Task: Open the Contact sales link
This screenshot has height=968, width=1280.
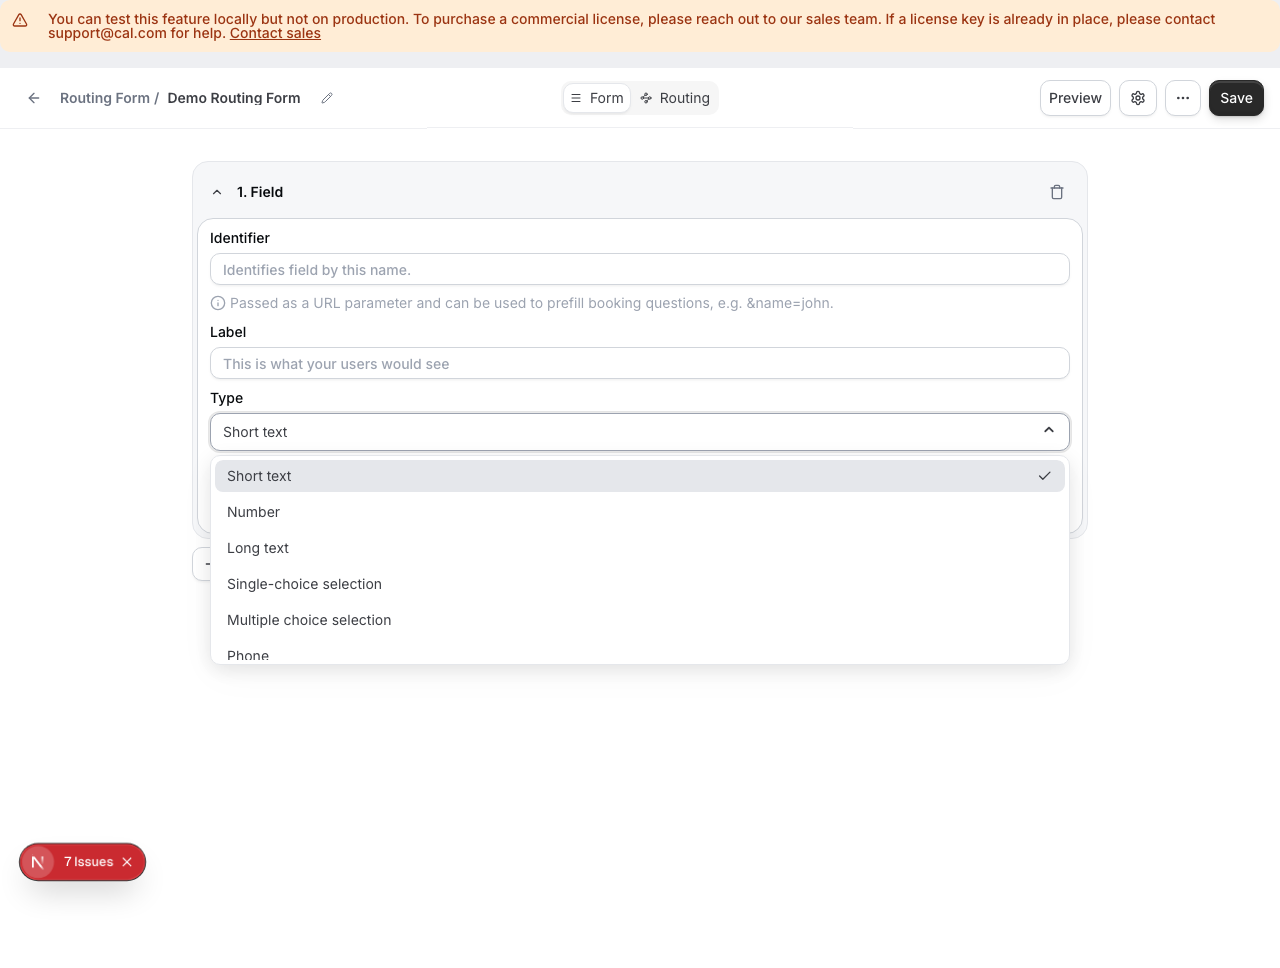Action: [274, 33]
